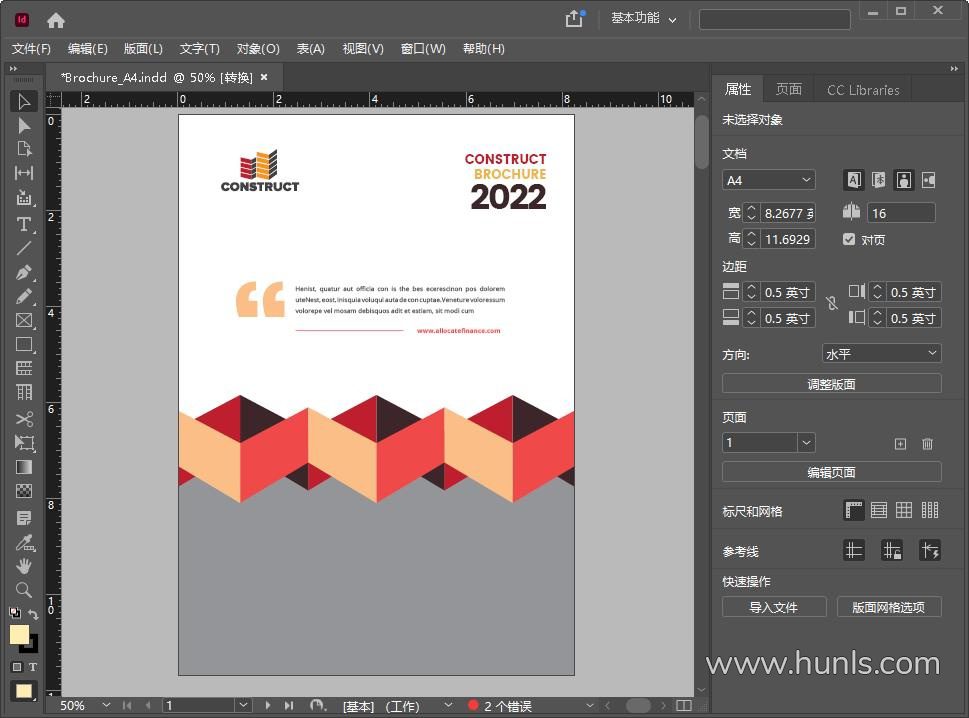The height and width of the screenshot is (718, 969).
Task: Select the Direct Selection arrow tool
Action: point(24,125)
